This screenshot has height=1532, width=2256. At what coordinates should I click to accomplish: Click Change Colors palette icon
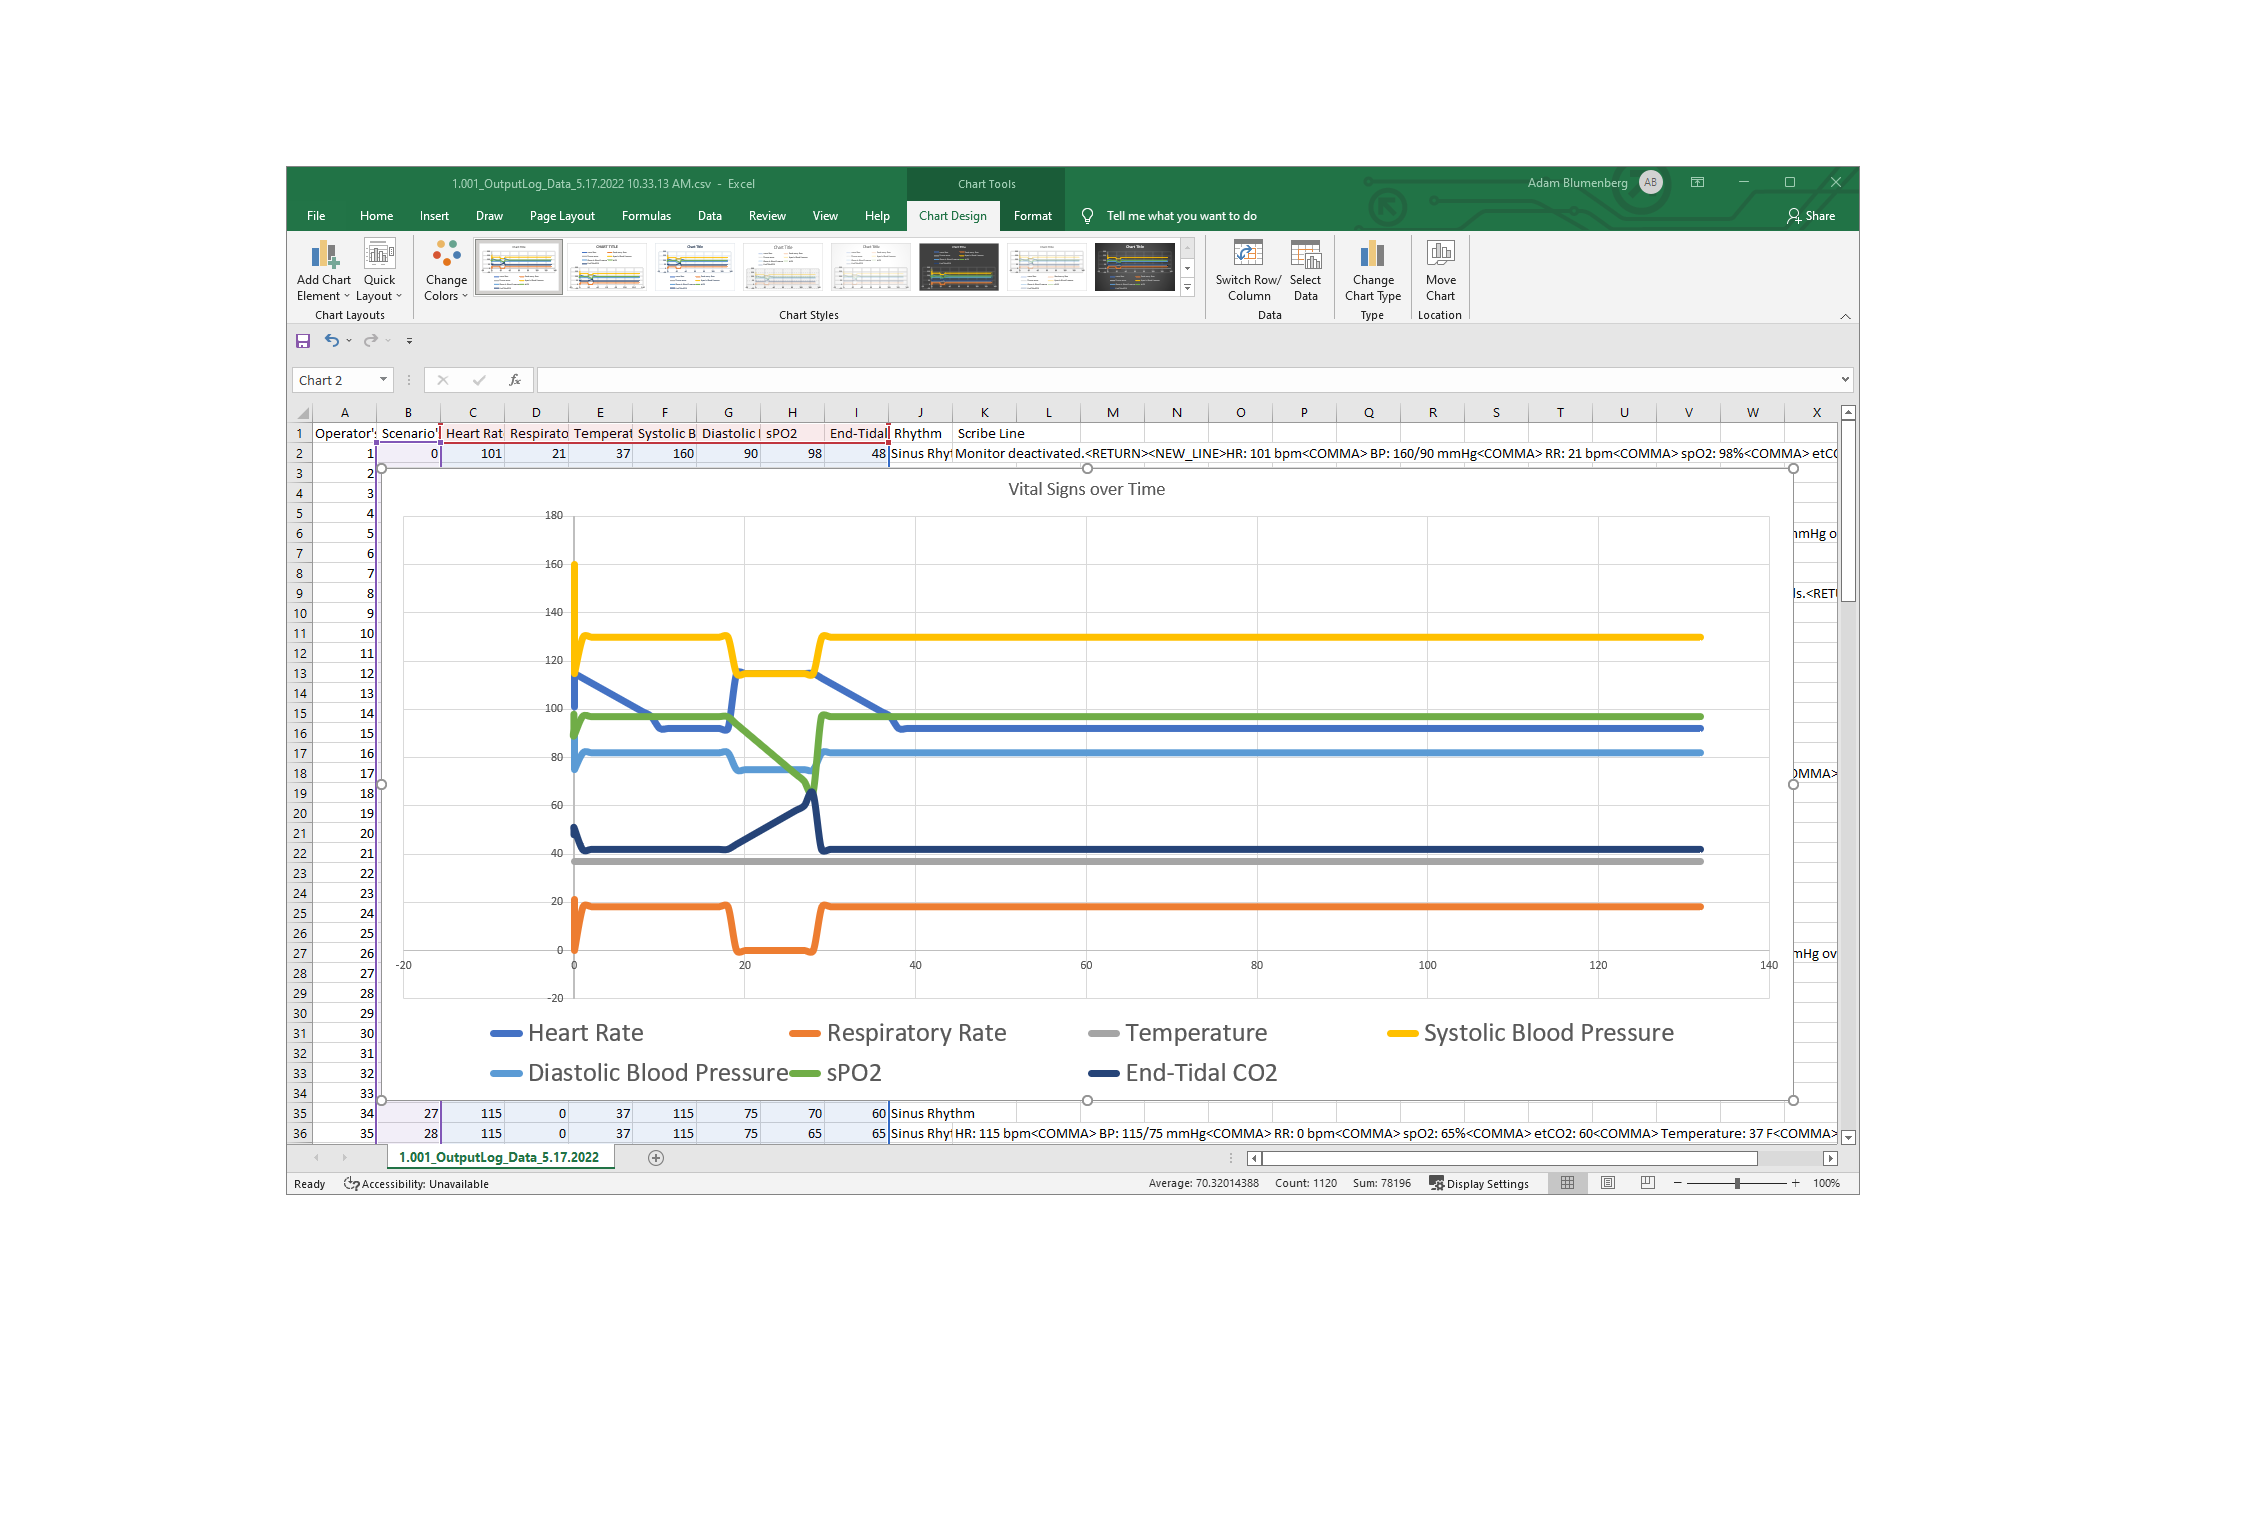(446, 254)
